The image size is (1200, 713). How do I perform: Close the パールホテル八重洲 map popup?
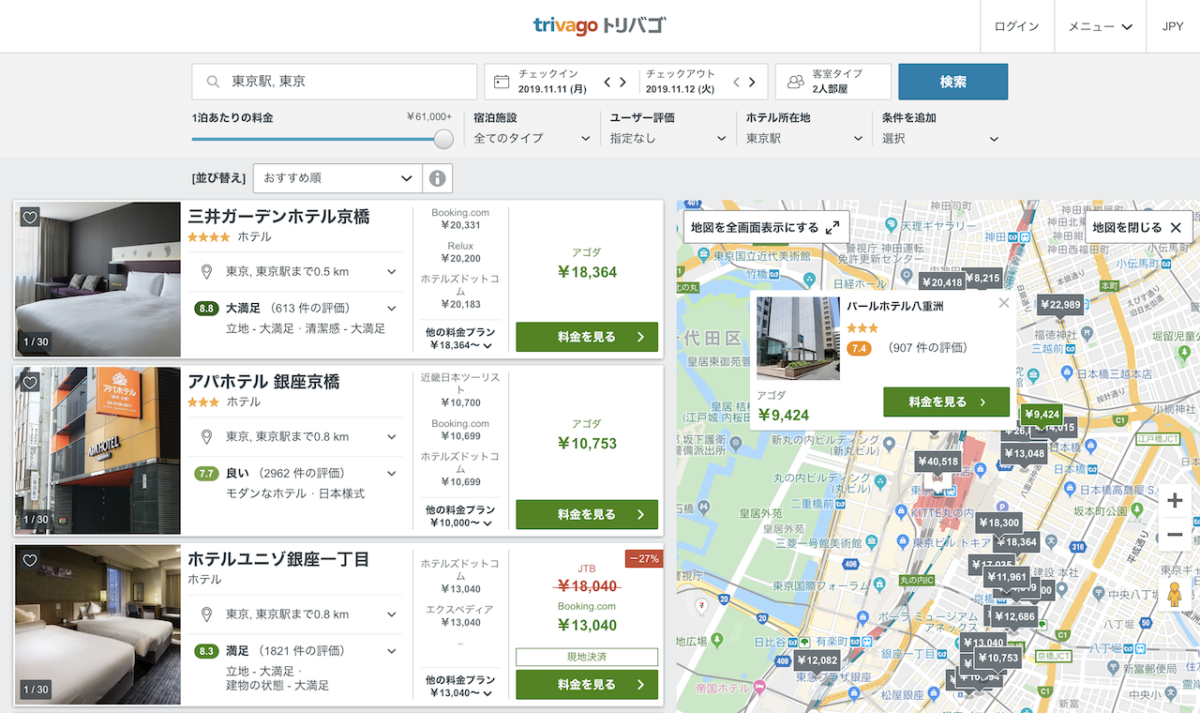coord(1004,303)
